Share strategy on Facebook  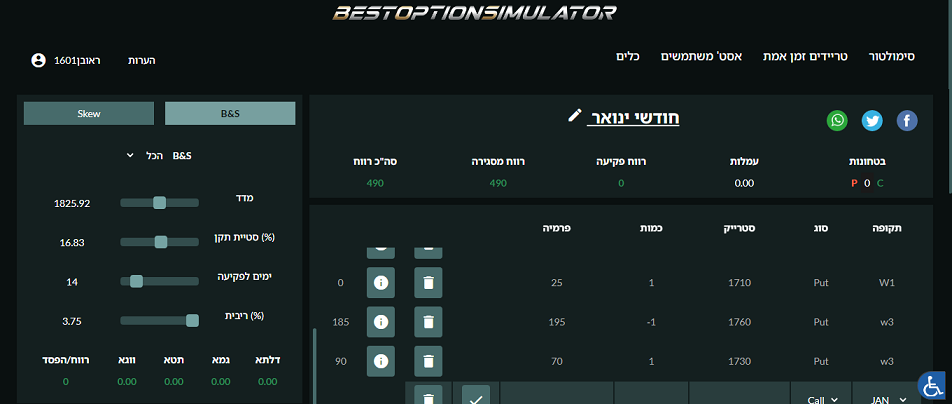(x=907, y=121)
